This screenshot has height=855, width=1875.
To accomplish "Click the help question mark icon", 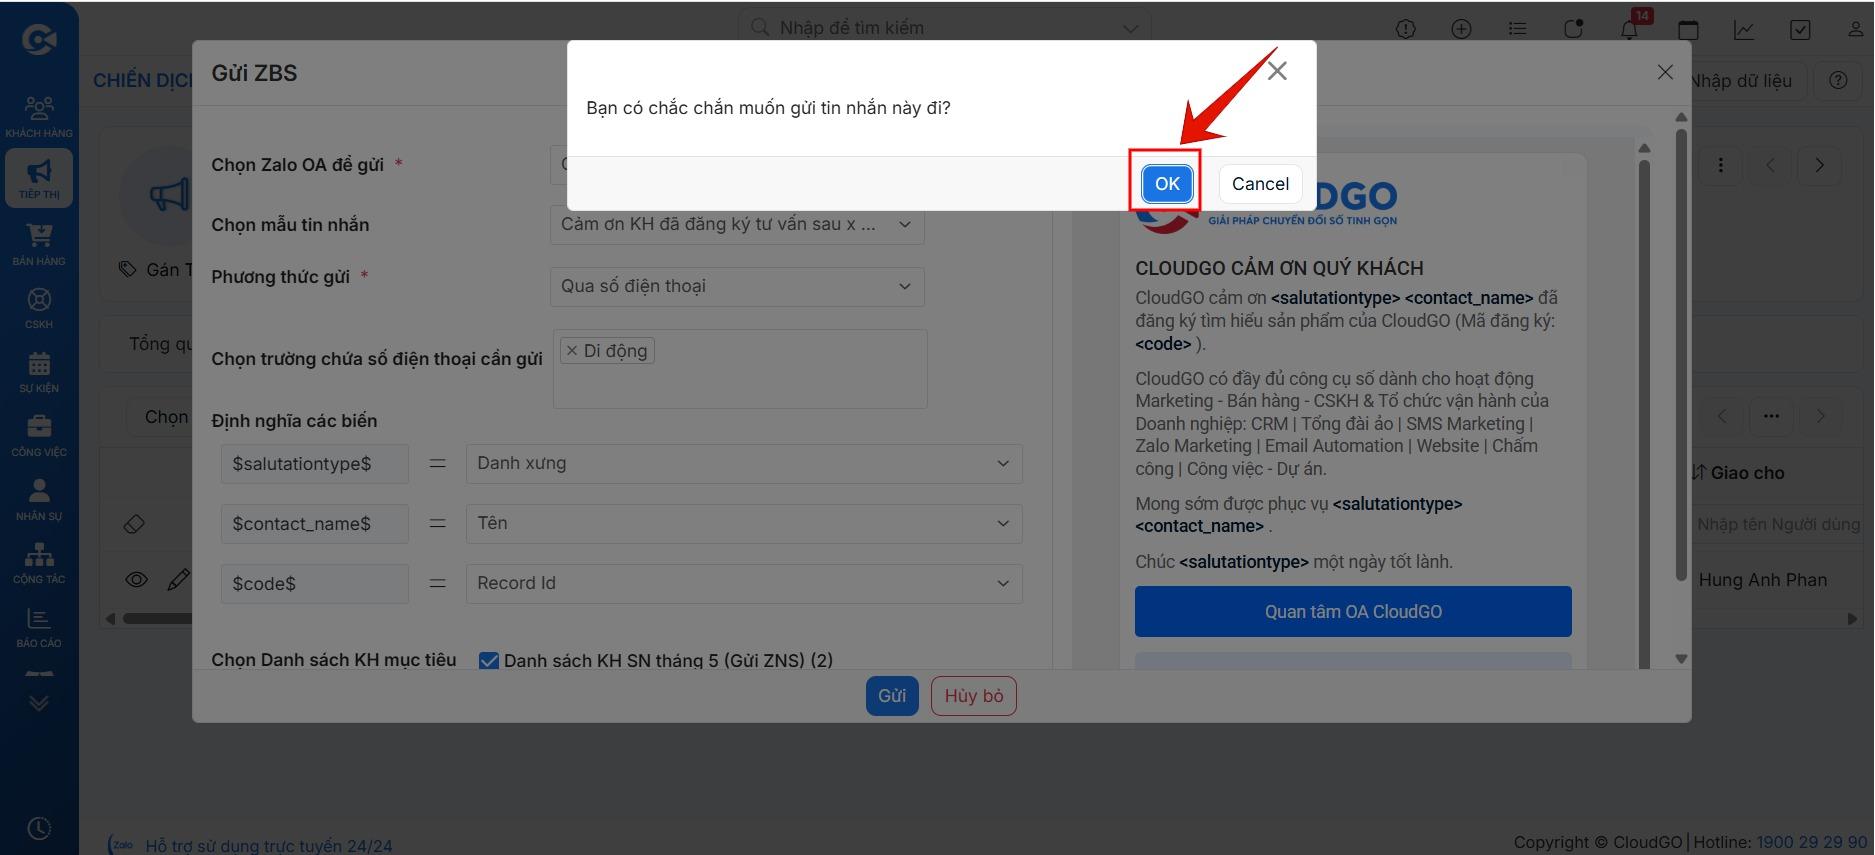I will point(1838,81).
